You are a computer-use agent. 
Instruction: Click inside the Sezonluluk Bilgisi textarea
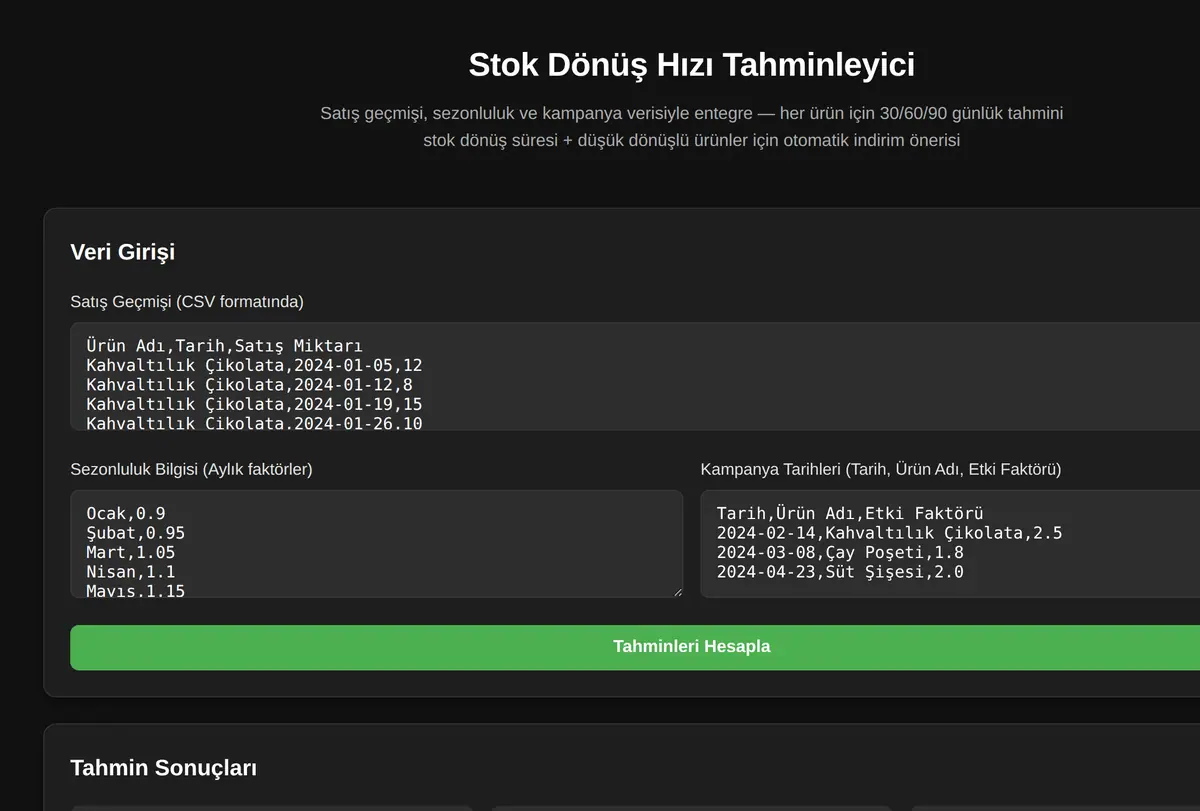tap(376, 544)
